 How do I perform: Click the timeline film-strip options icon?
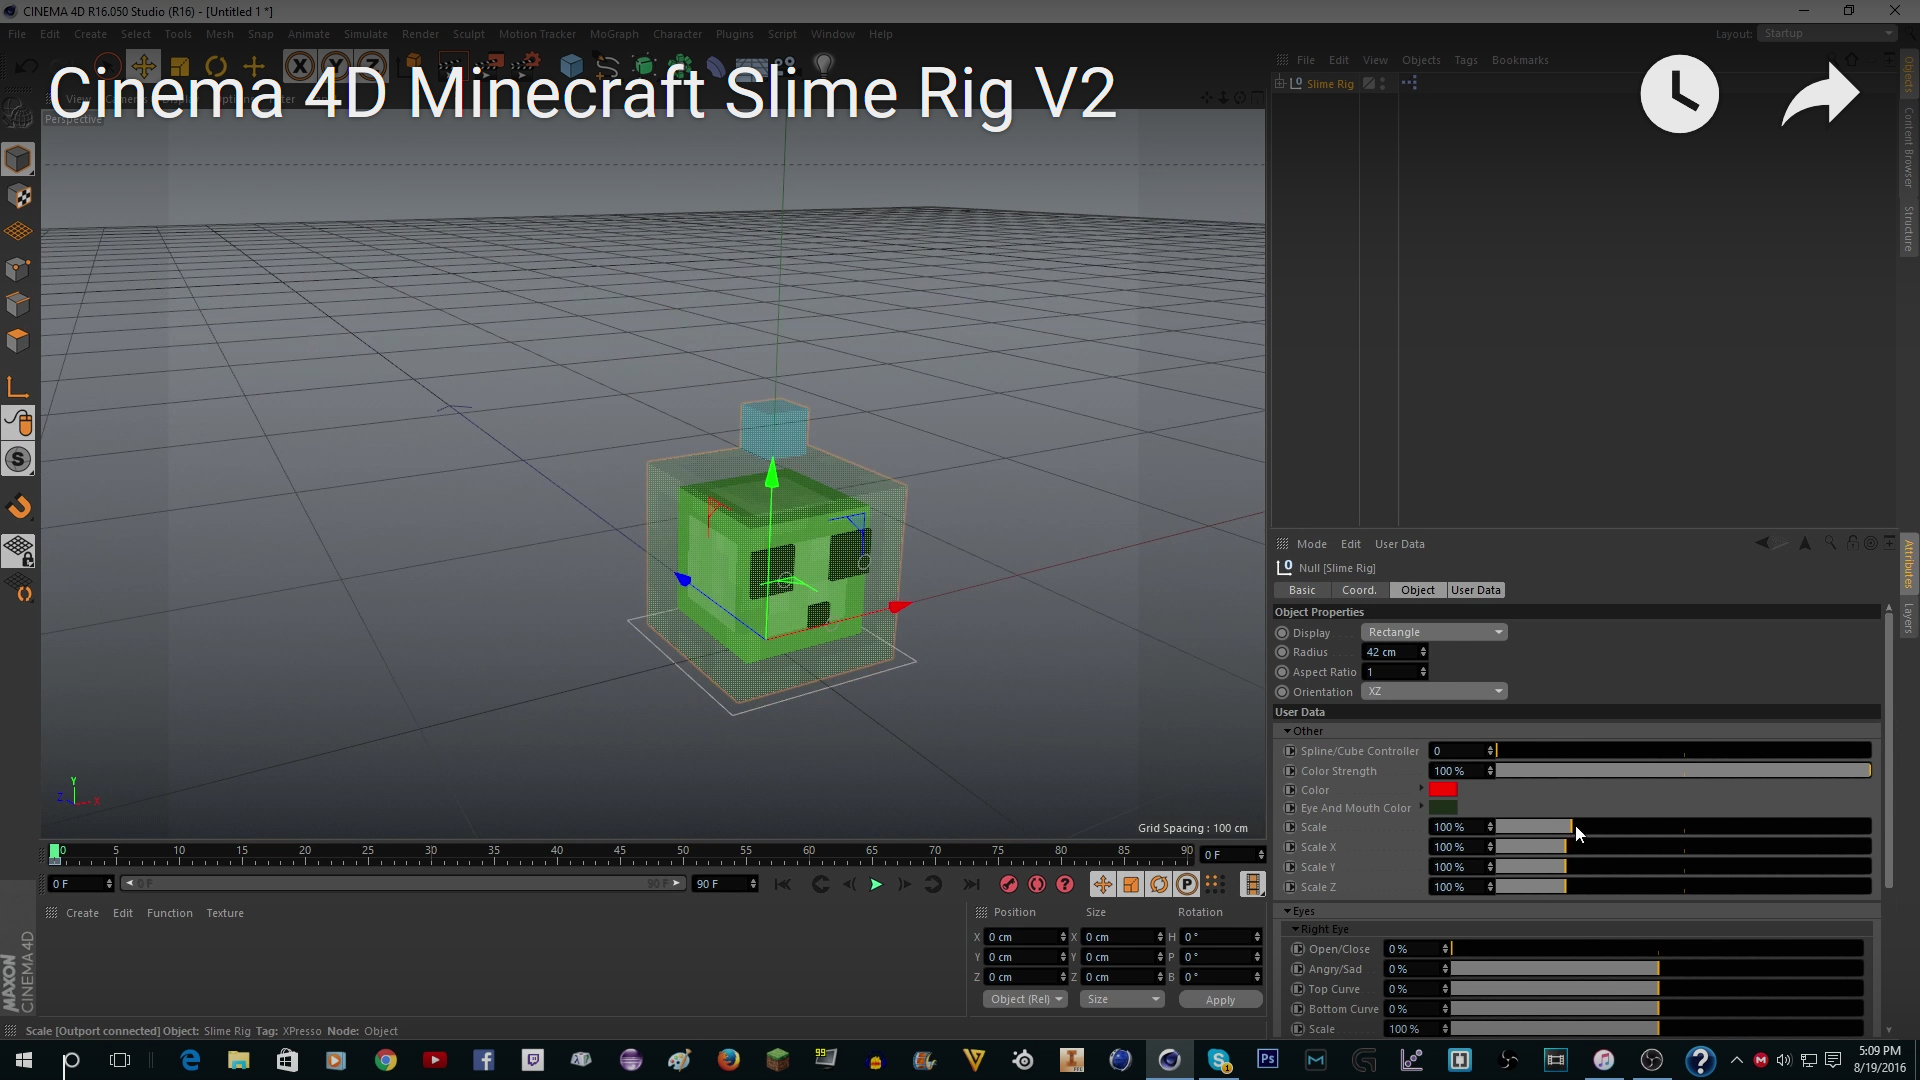coord(1252,884)
